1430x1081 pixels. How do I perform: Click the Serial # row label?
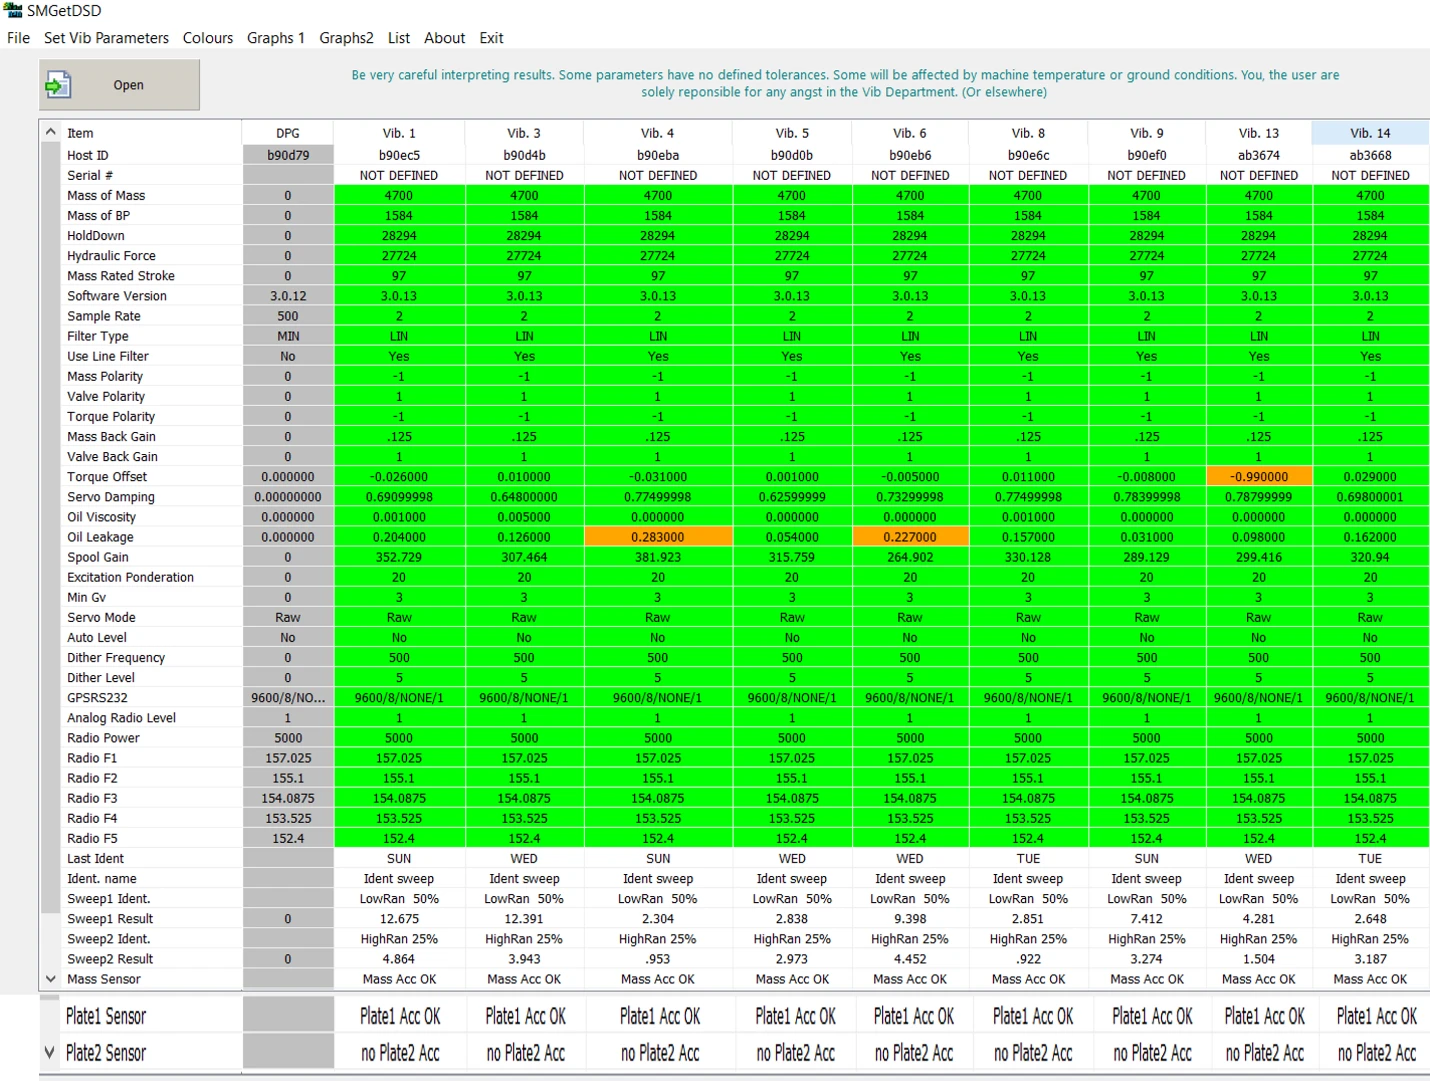click(90, 175)
